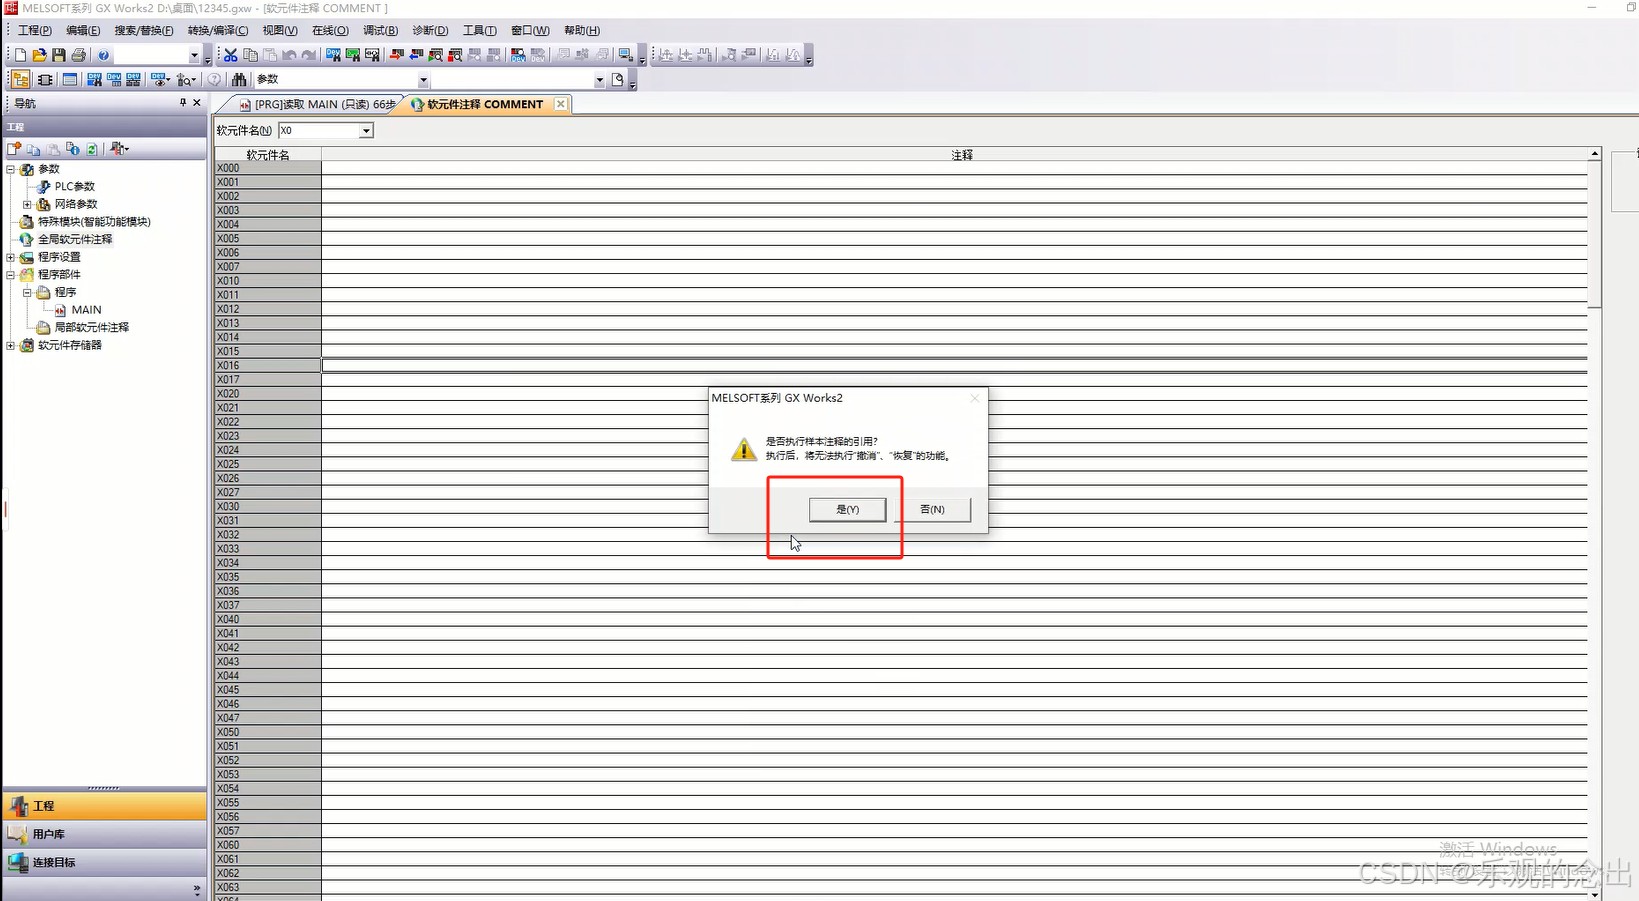This screenshot has height=901, width=1639.
Task: Select PLC参数 in the tree
Action: tap(74, 187)
